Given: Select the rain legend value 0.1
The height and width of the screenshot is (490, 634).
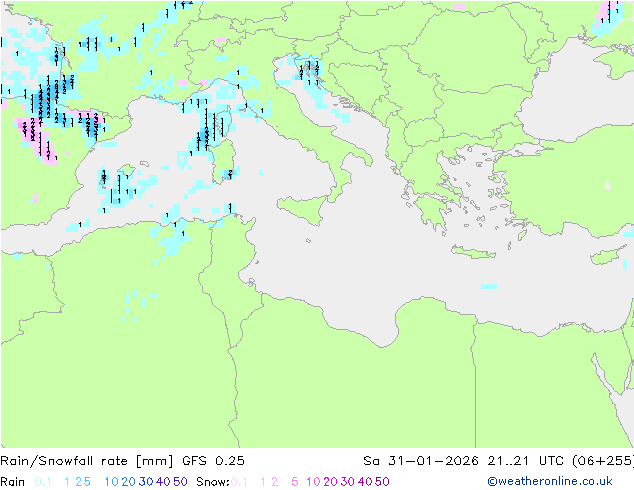Looking at the screenshot, I should coord(43,482).
